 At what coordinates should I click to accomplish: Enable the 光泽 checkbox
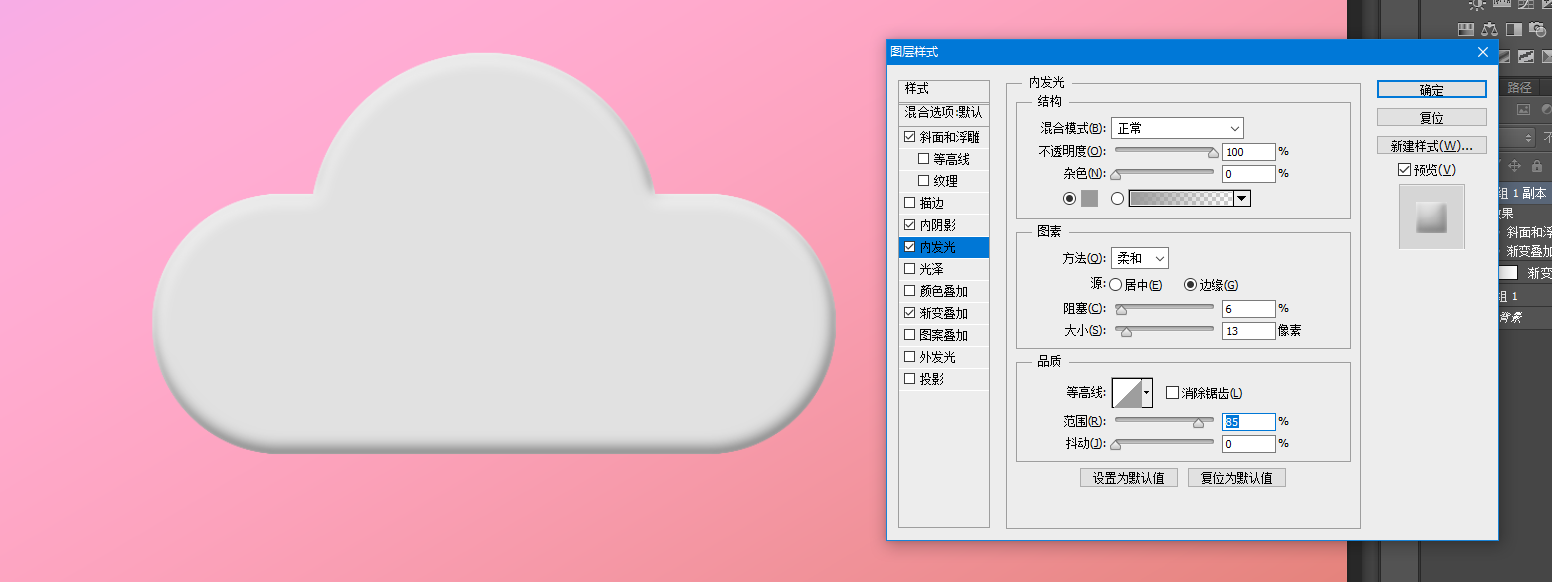[x=909, y=269]
